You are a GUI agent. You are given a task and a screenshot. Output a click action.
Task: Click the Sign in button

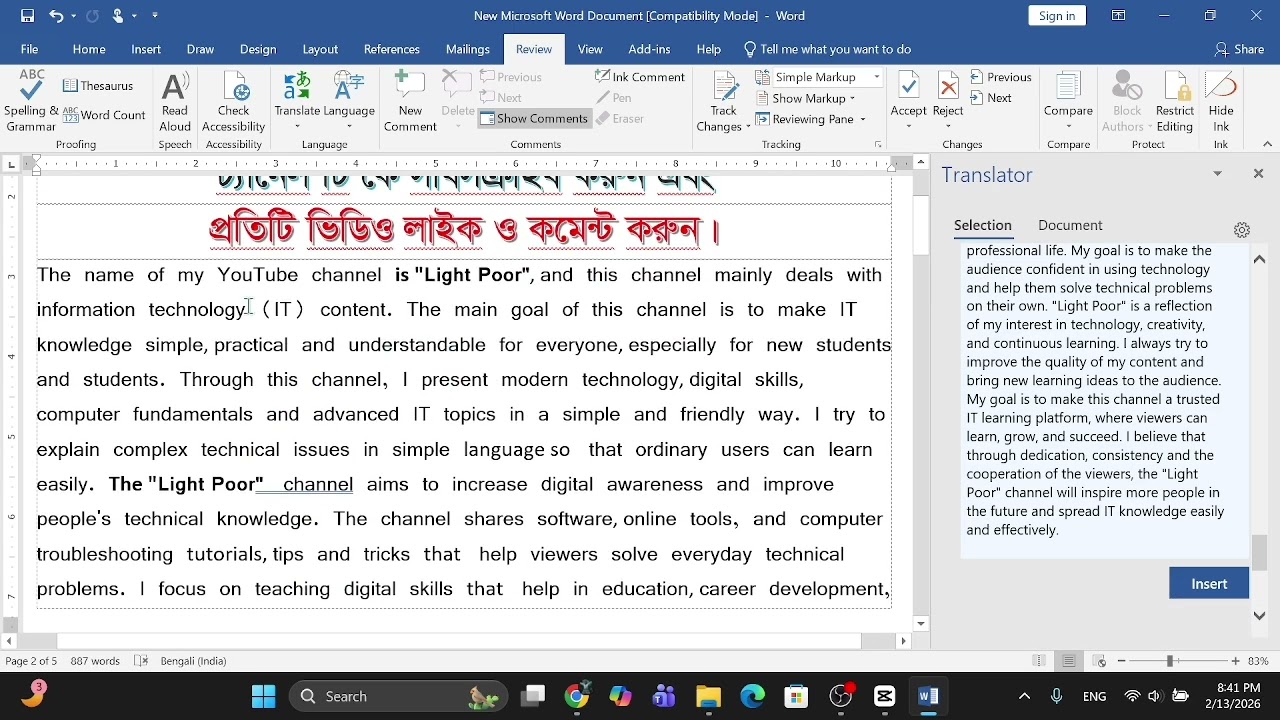pyautogui.click(x=1057, y=16)
